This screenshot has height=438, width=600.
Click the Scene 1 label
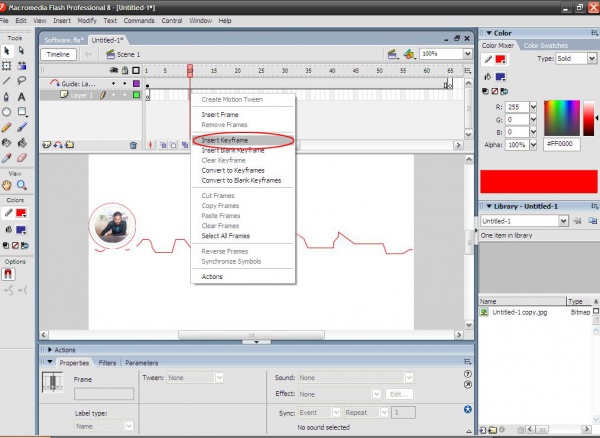(128, 55)
